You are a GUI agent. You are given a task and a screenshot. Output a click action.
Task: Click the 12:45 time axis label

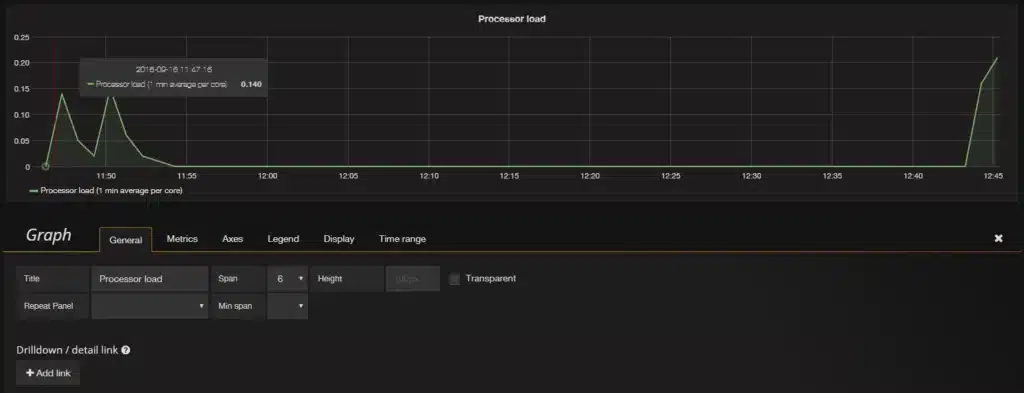(x=993, y=176)
